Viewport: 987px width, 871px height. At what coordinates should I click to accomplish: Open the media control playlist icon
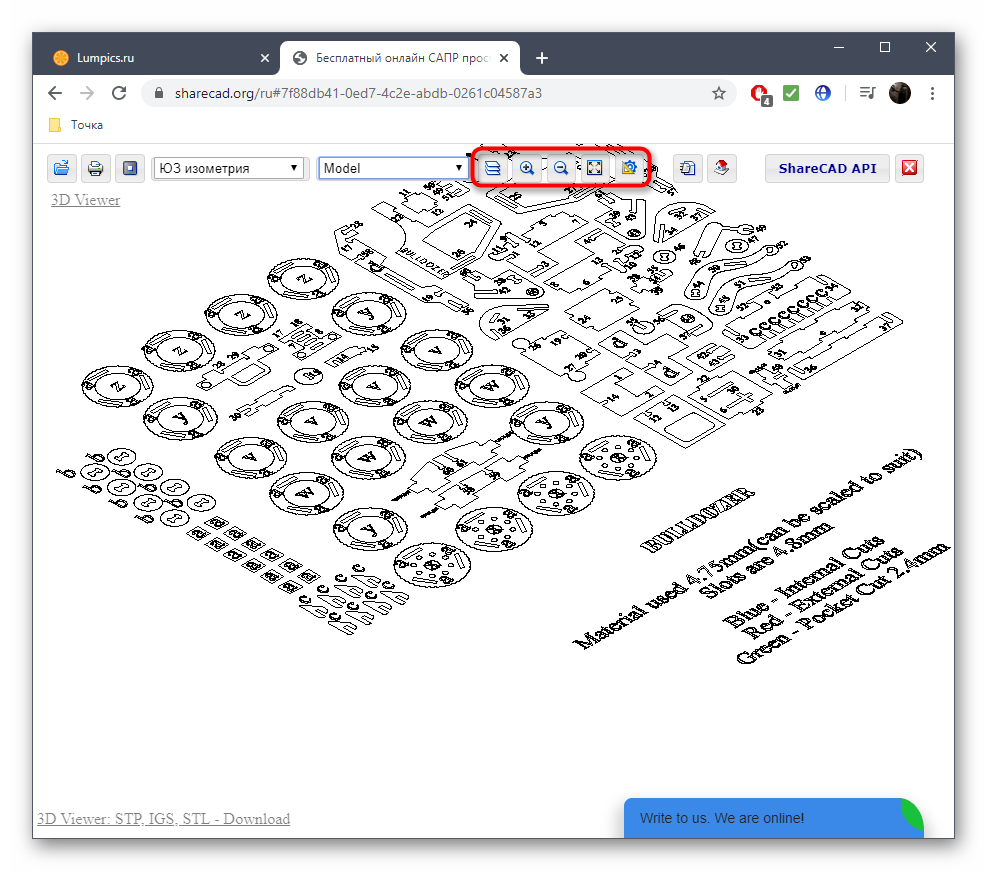867,93
